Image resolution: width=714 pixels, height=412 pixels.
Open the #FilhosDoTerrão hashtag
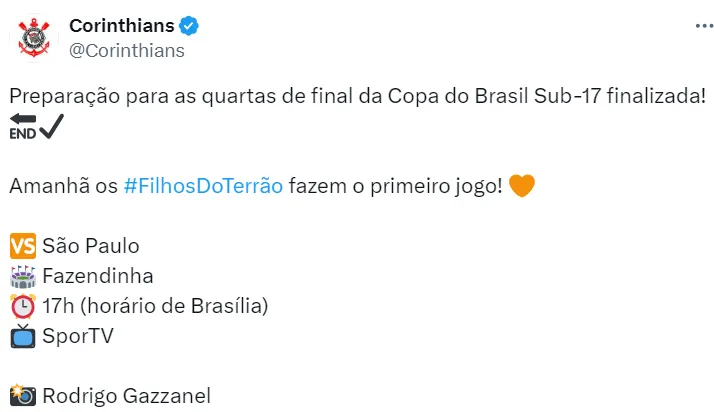click(203, 186)
